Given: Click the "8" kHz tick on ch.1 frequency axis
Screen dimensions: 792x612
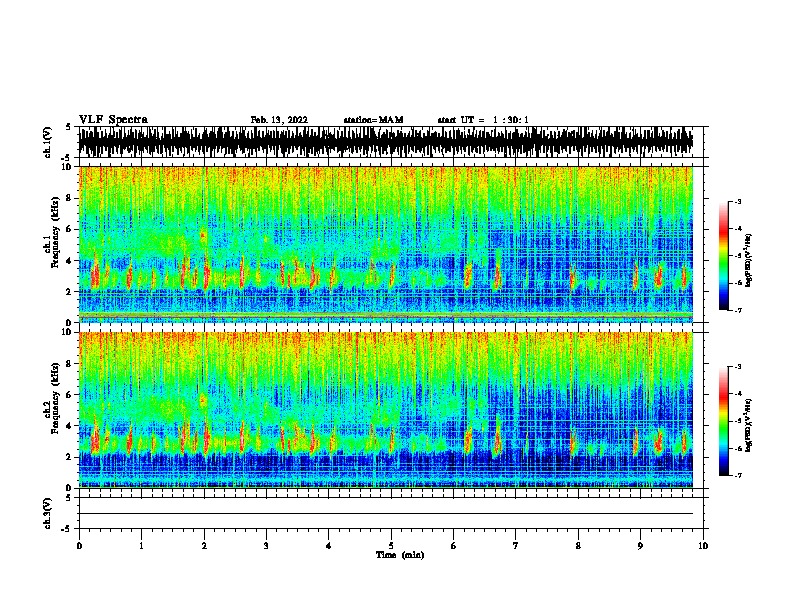Looking at the screenshot, I should click(x=69, y=198).
